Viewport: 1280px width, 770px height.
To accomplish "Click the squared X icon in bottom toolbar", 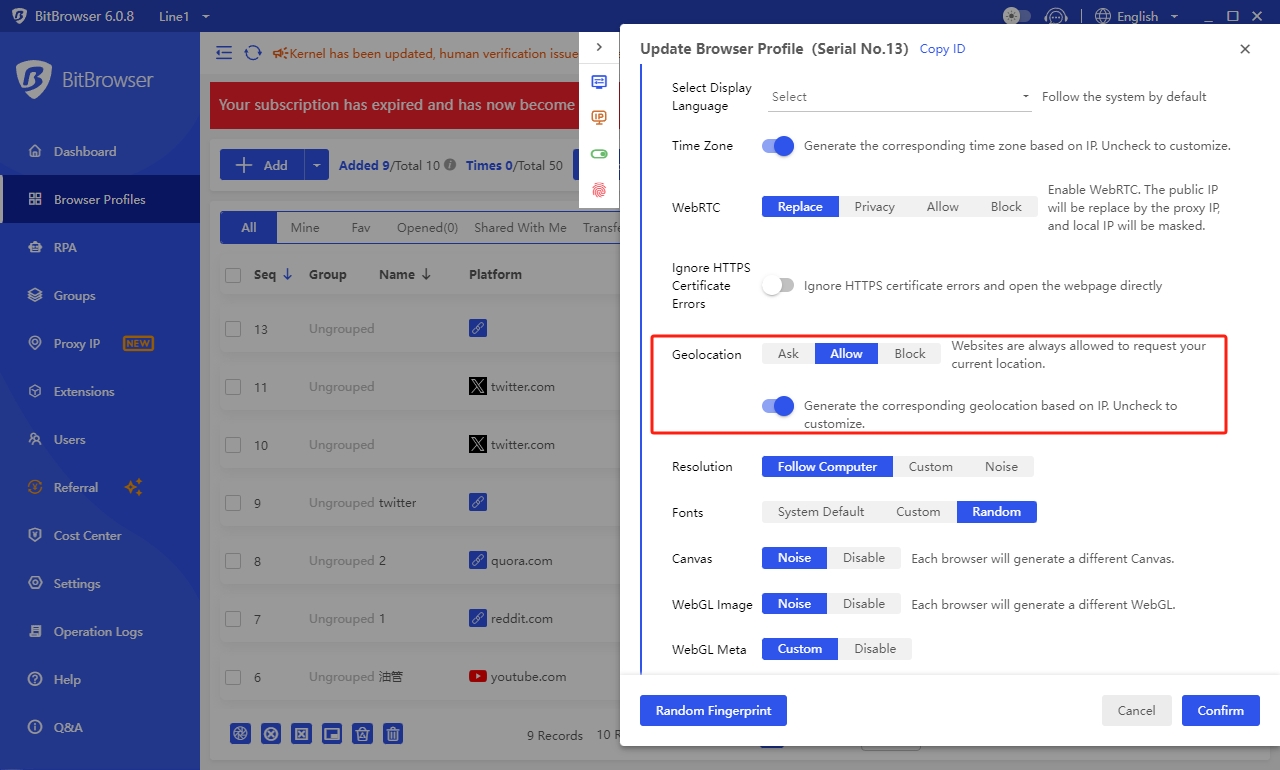I will coord(301,734).
